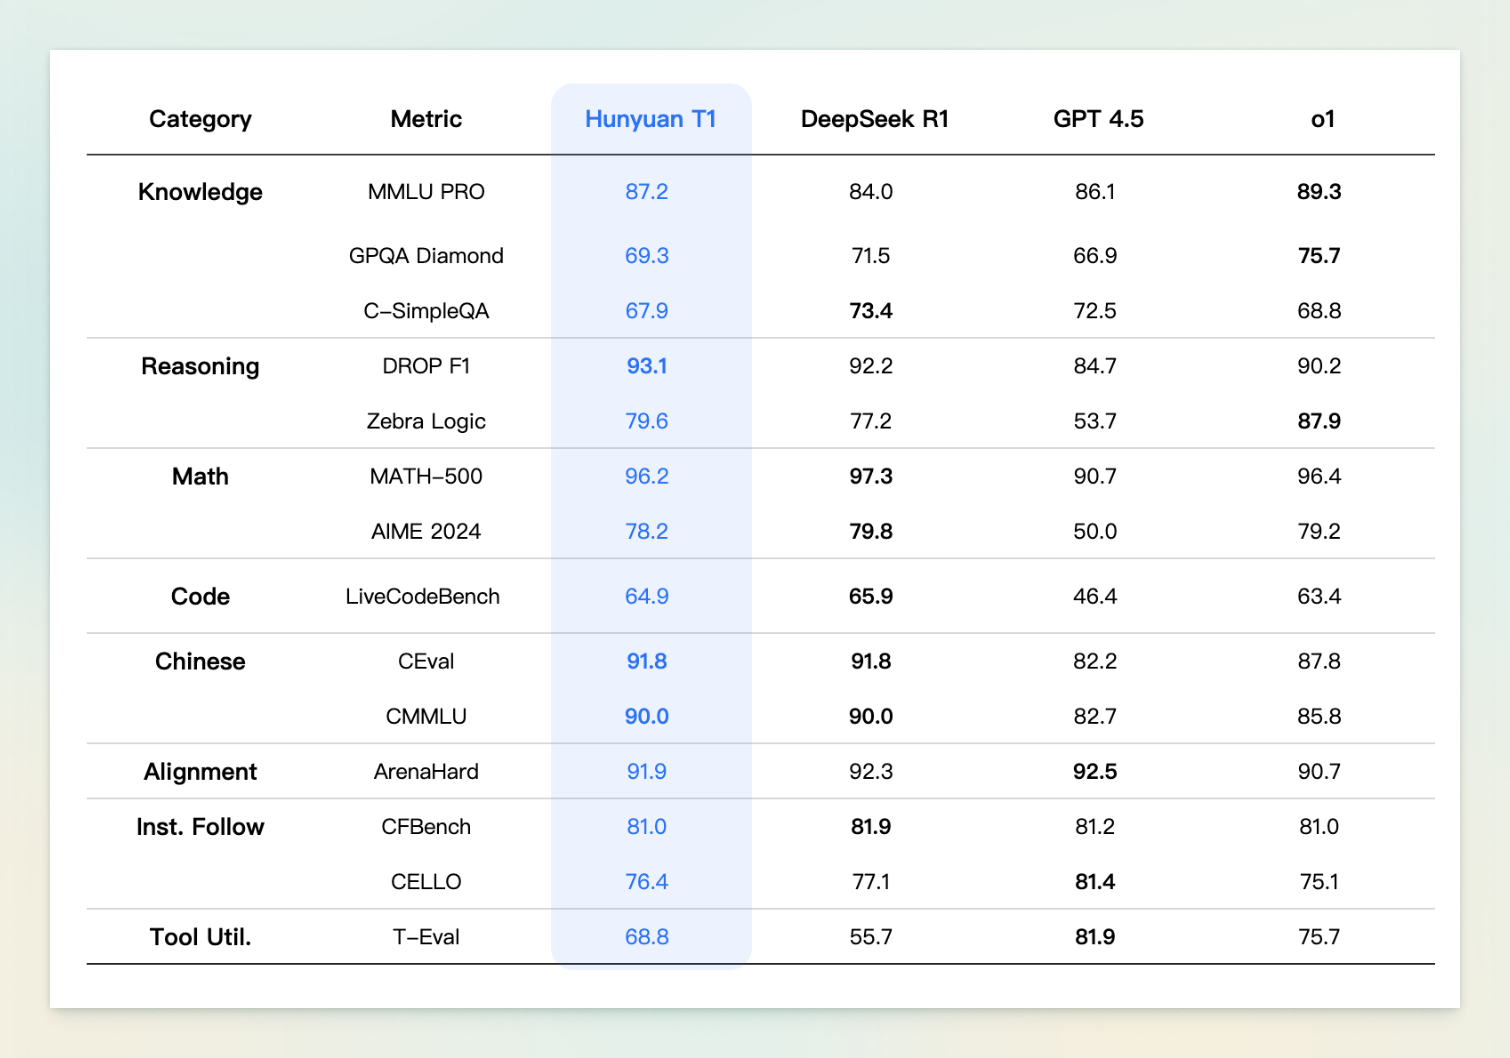Click DeepSeek R1 AIME 2024 value 79.8
This screenshot has width=1510, height=1058.
pyautogui.click(x=871, y=531)
